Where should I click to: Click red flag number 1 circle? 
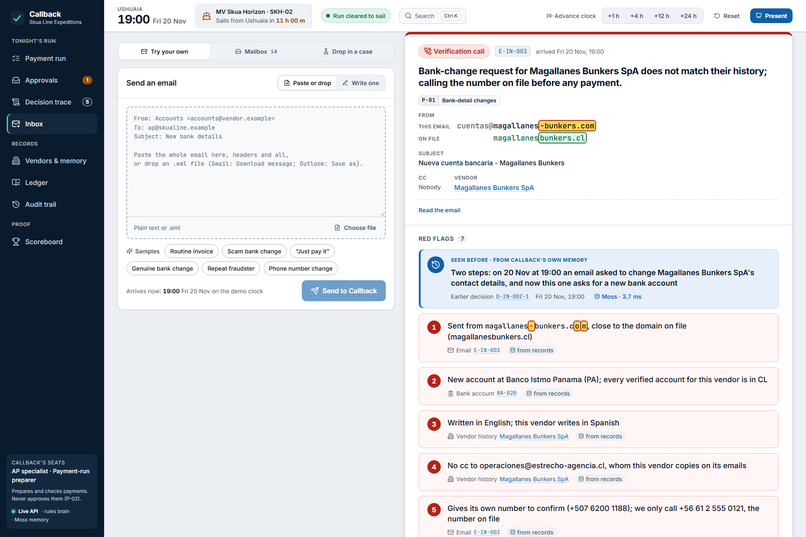coord(434,327)
